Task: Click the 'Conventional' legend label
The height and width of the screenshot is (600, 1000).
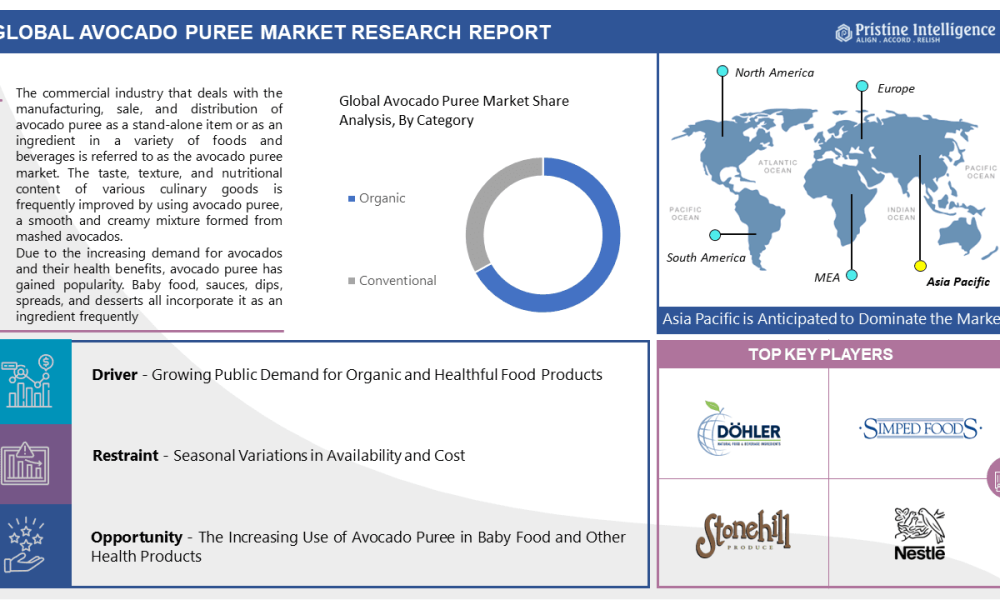Action: (x=397, y=281)
